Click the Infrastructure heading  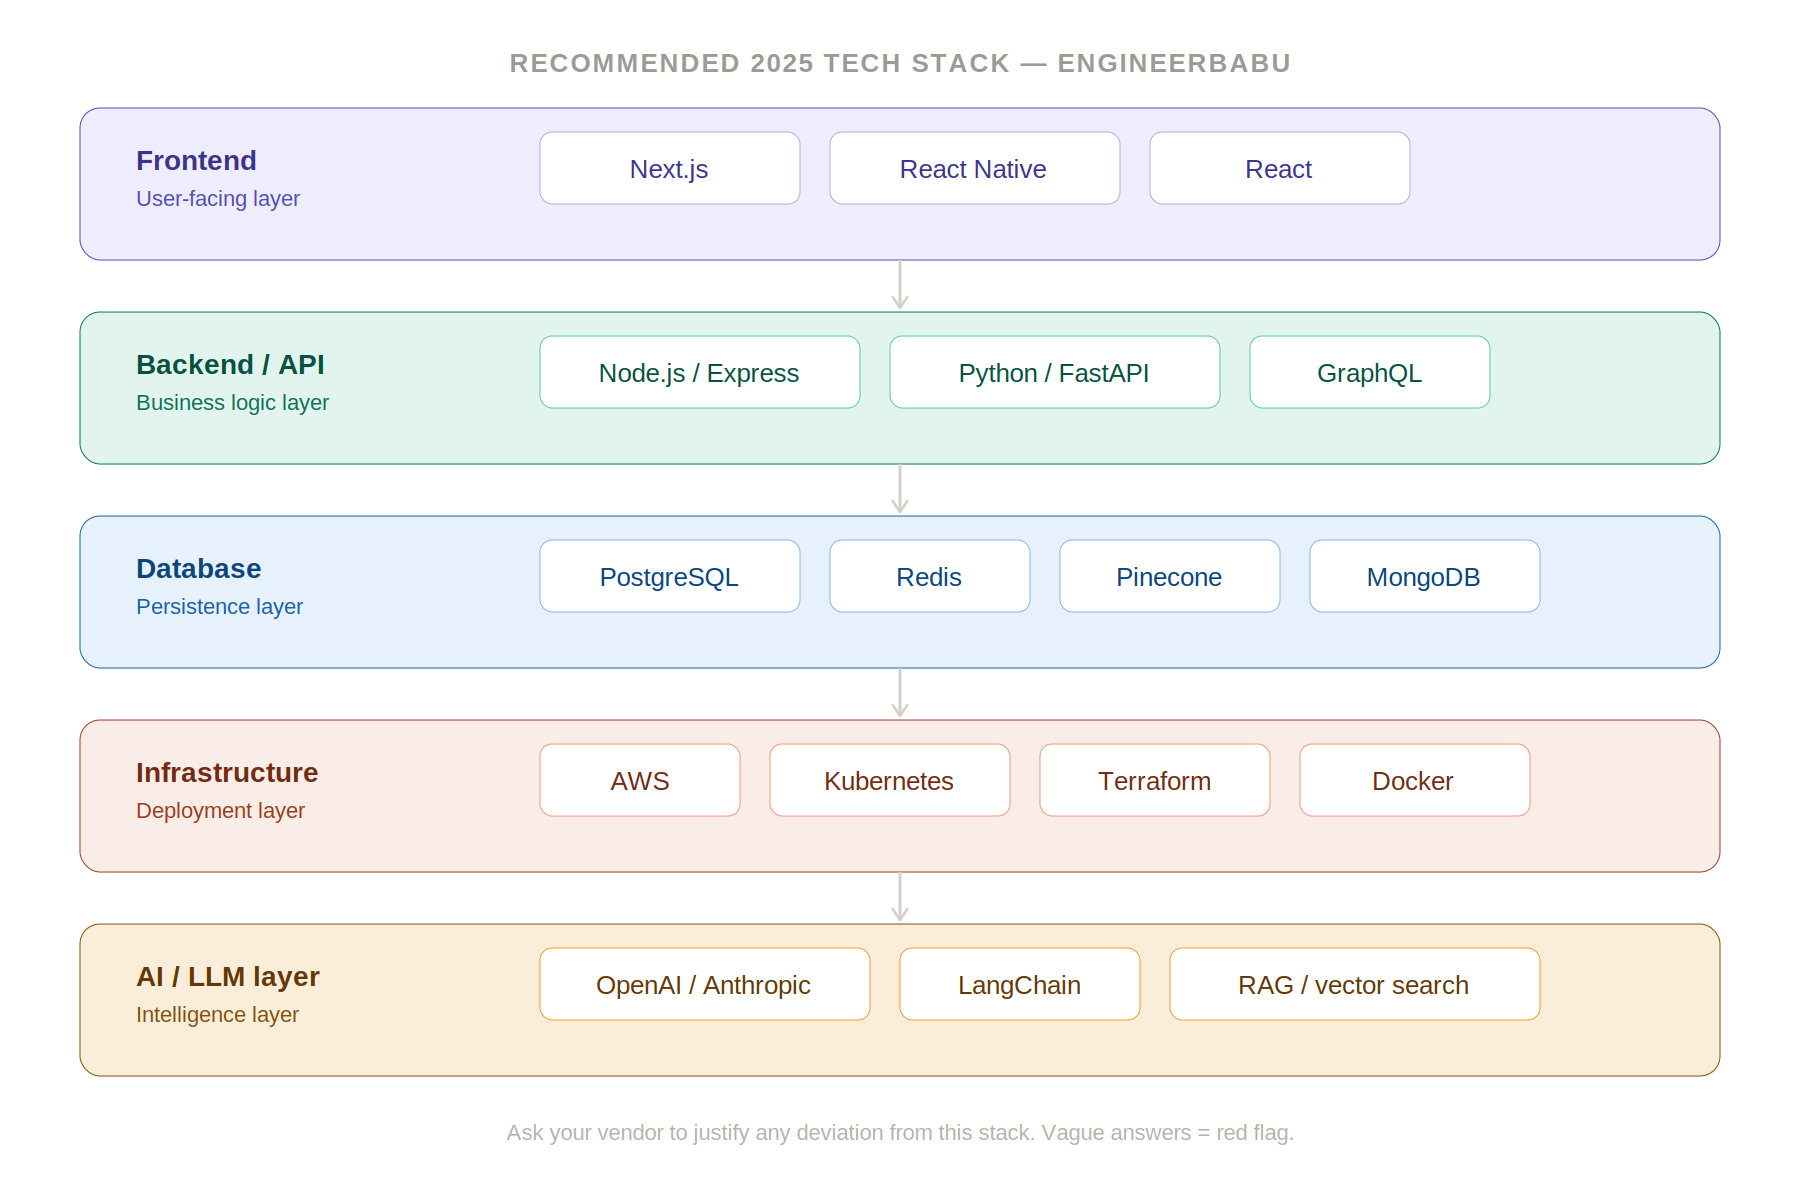[x=227, y=773]
